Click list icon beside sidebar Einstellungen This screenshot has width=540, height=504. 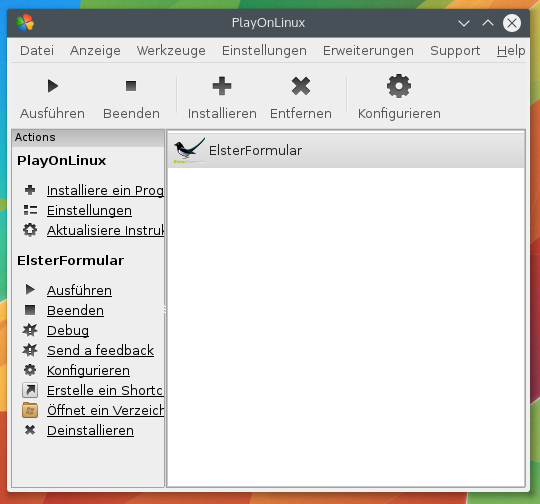click(x=30, y=210)
